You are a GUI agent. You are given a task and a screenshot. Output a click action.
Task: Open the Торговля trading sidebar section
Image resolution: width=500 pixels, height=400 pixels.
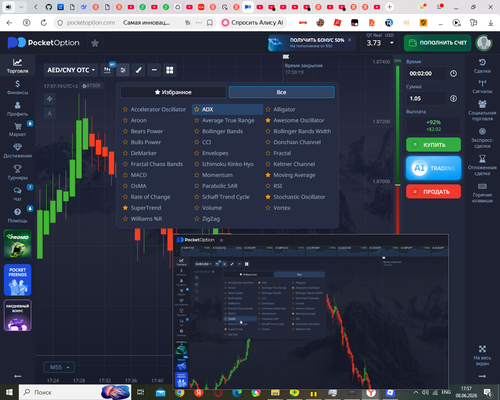pyautogui.click(x=17, y=66)
